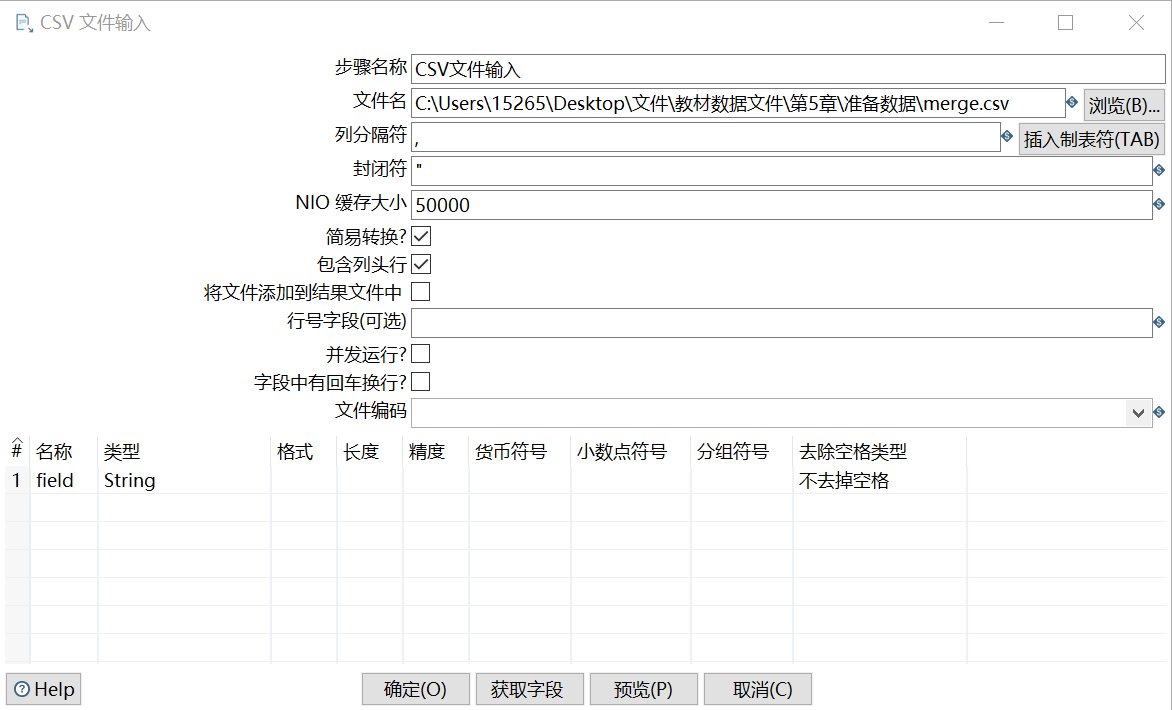Click the row number 1 cell

(17, 480)
